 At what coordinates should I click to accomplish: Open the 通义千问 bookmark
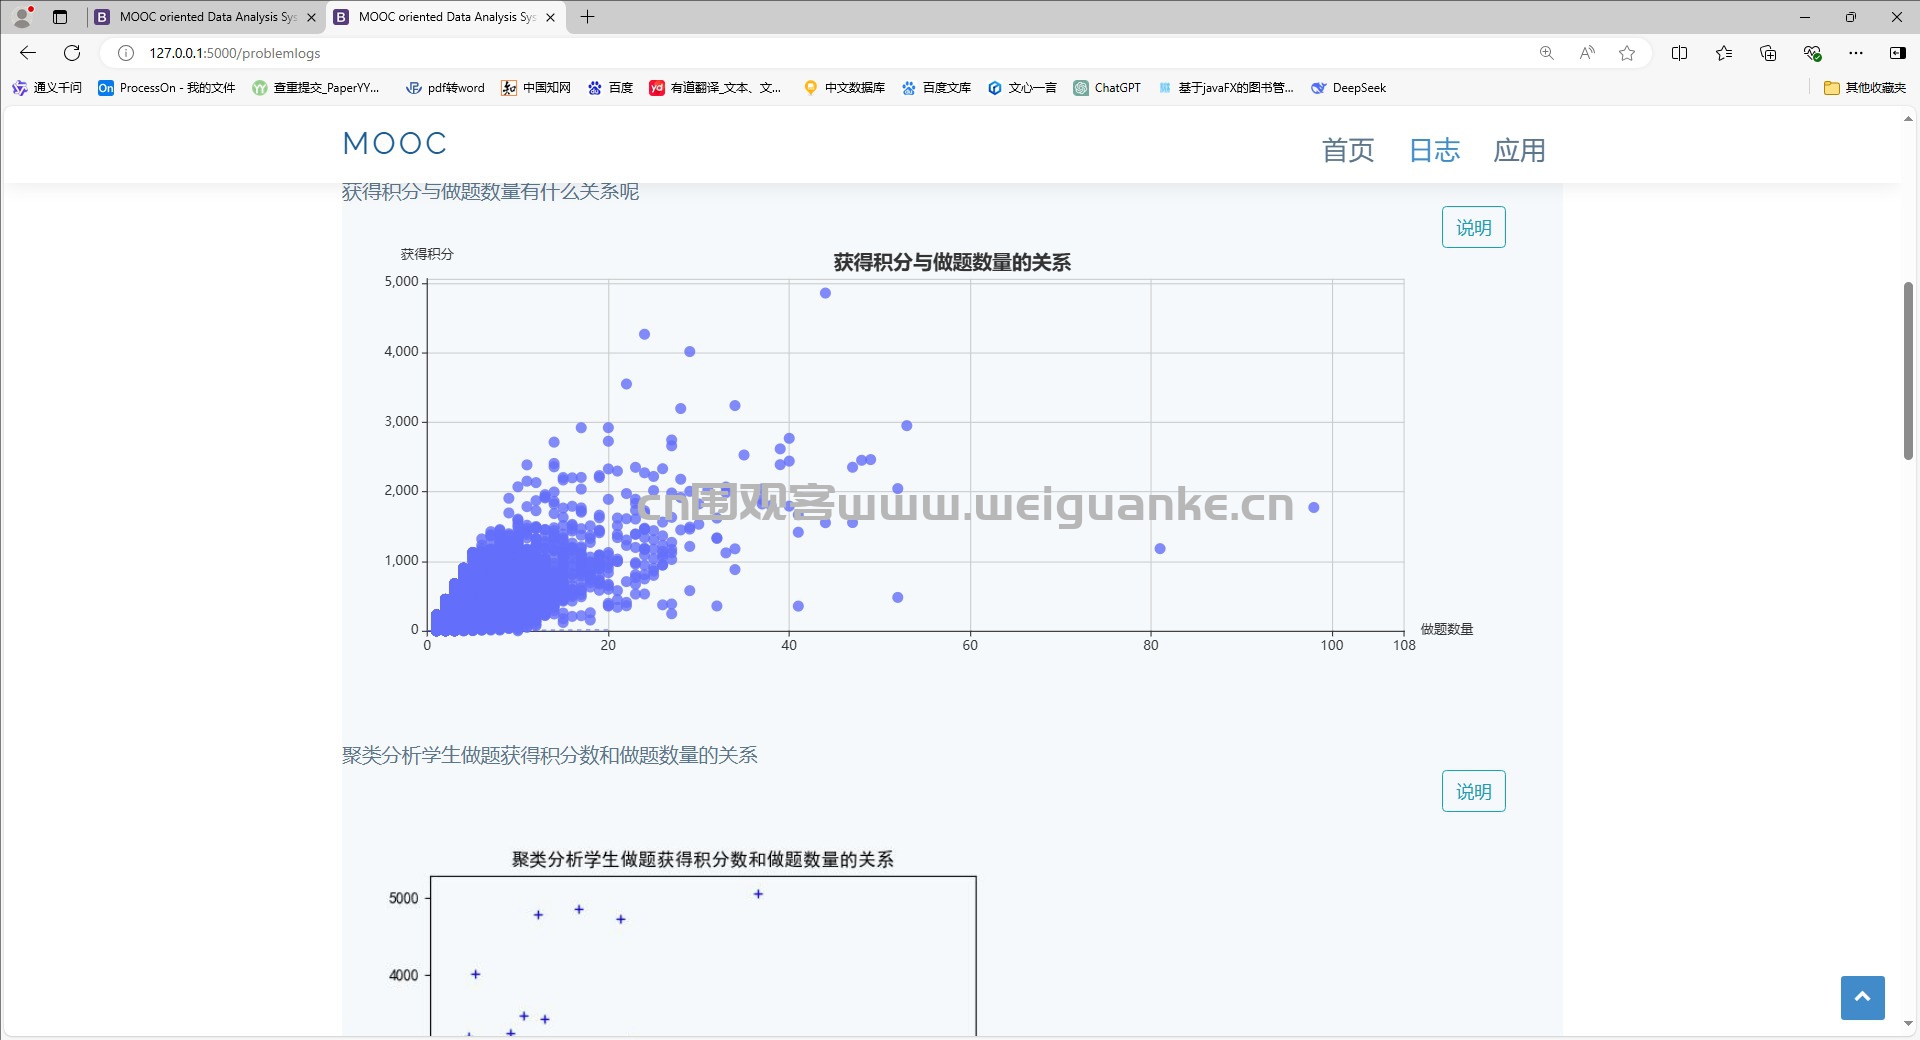coord(47,88)
